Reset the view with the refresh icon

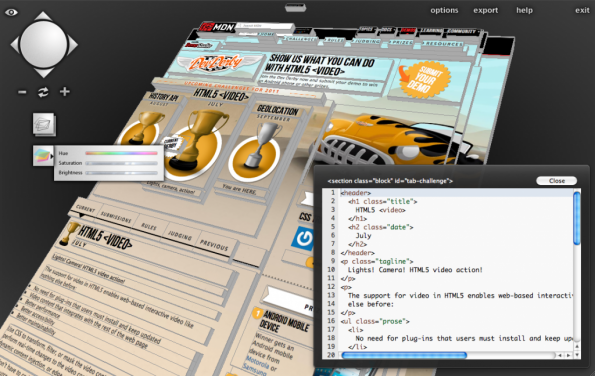tap(43, 92)
